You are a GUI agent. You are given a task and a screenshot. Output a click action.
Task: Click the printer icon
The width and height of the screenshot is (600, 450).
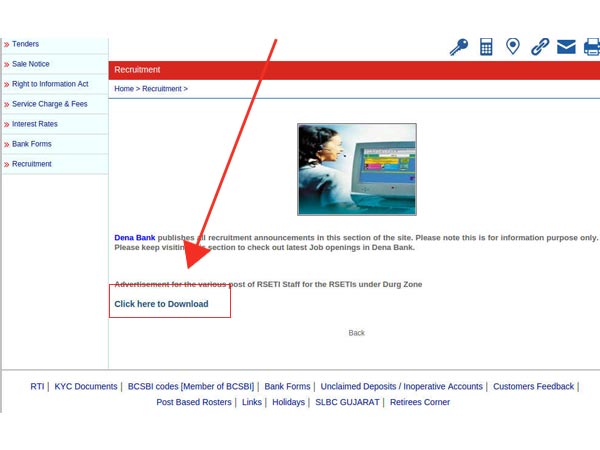pyautogui.click(x=592, y=47)
